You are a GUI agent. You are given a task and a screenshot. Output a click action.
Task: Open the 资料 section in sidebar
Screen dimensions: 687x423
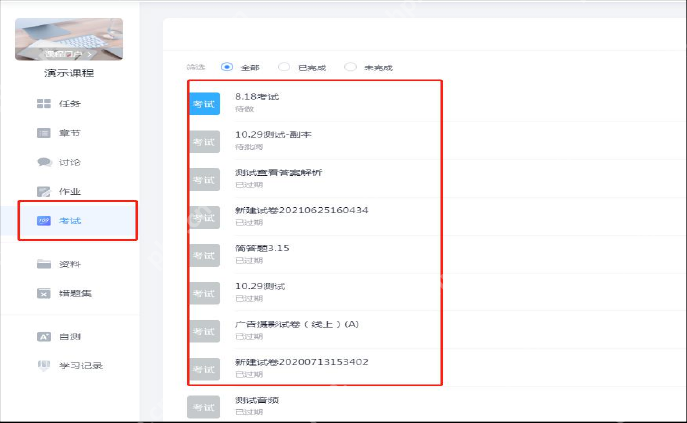tap(70, 264)
